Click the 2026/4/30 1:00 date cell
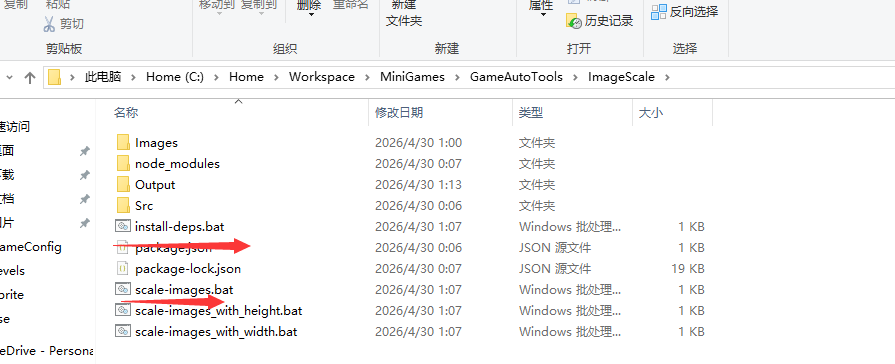Image resolution: width=895 pixels, height=364 pixels. pyautogui.click(x=418, y=143)
